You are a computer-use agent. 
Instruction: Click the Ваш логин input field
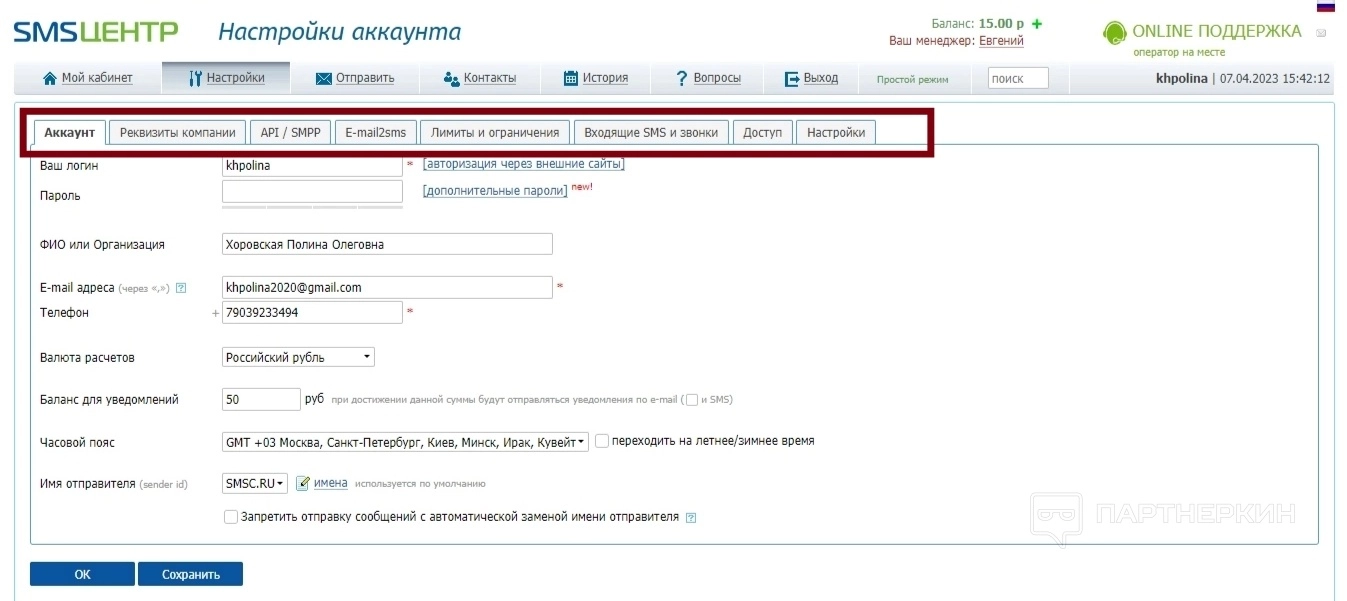(x=312, y=165)
